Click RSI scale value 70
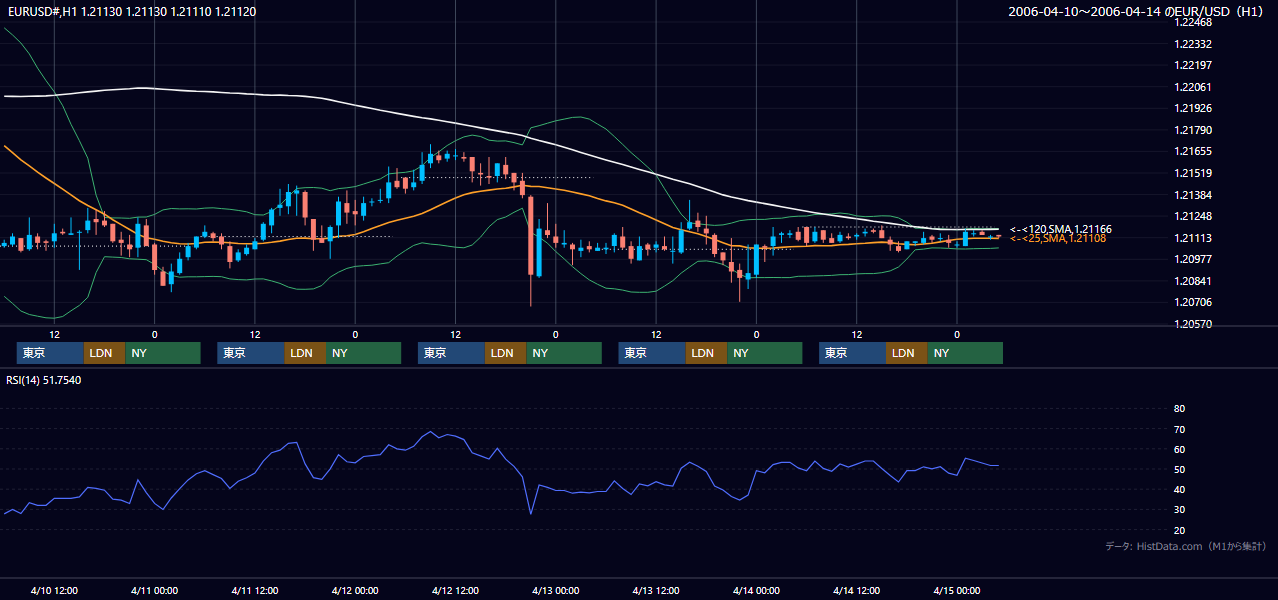 pos(1179,429)
